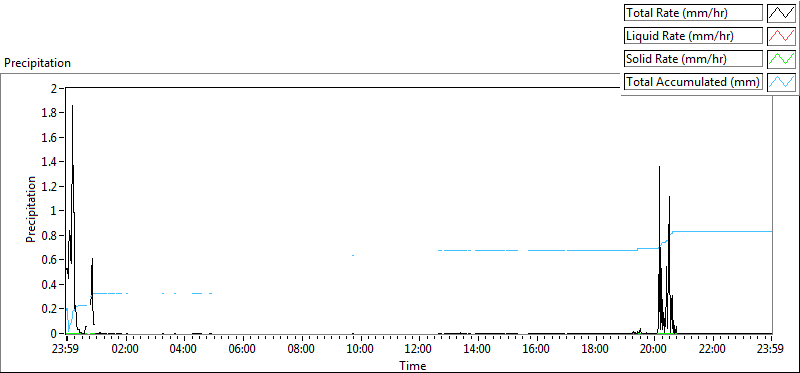Click the Total Rate black line icon
Screen dimensions: 800x373
782,13
